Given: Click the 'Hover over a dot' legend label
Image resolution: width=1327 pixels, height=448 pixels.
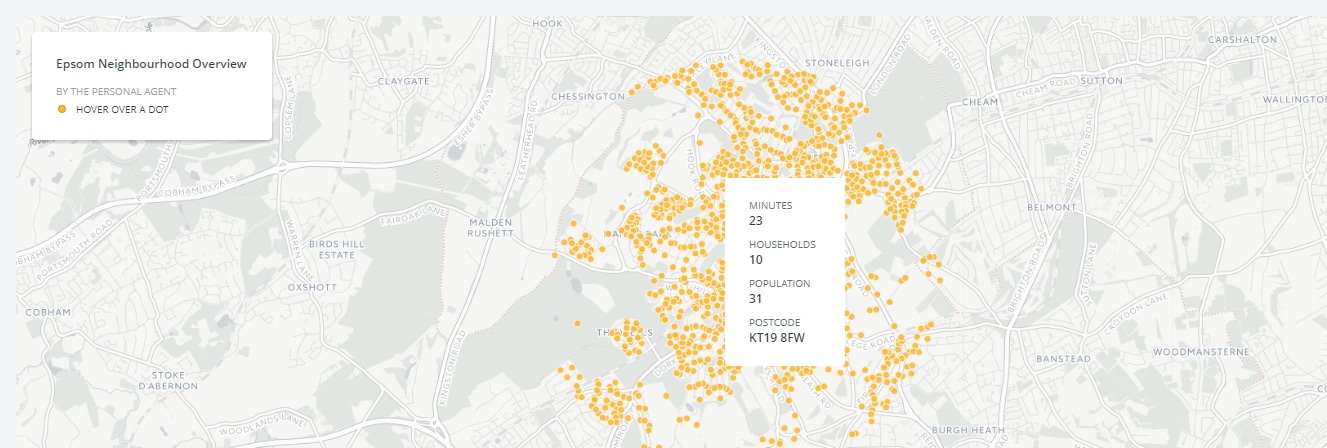Looking at the screenshot, I should click(x=122, y=108).
